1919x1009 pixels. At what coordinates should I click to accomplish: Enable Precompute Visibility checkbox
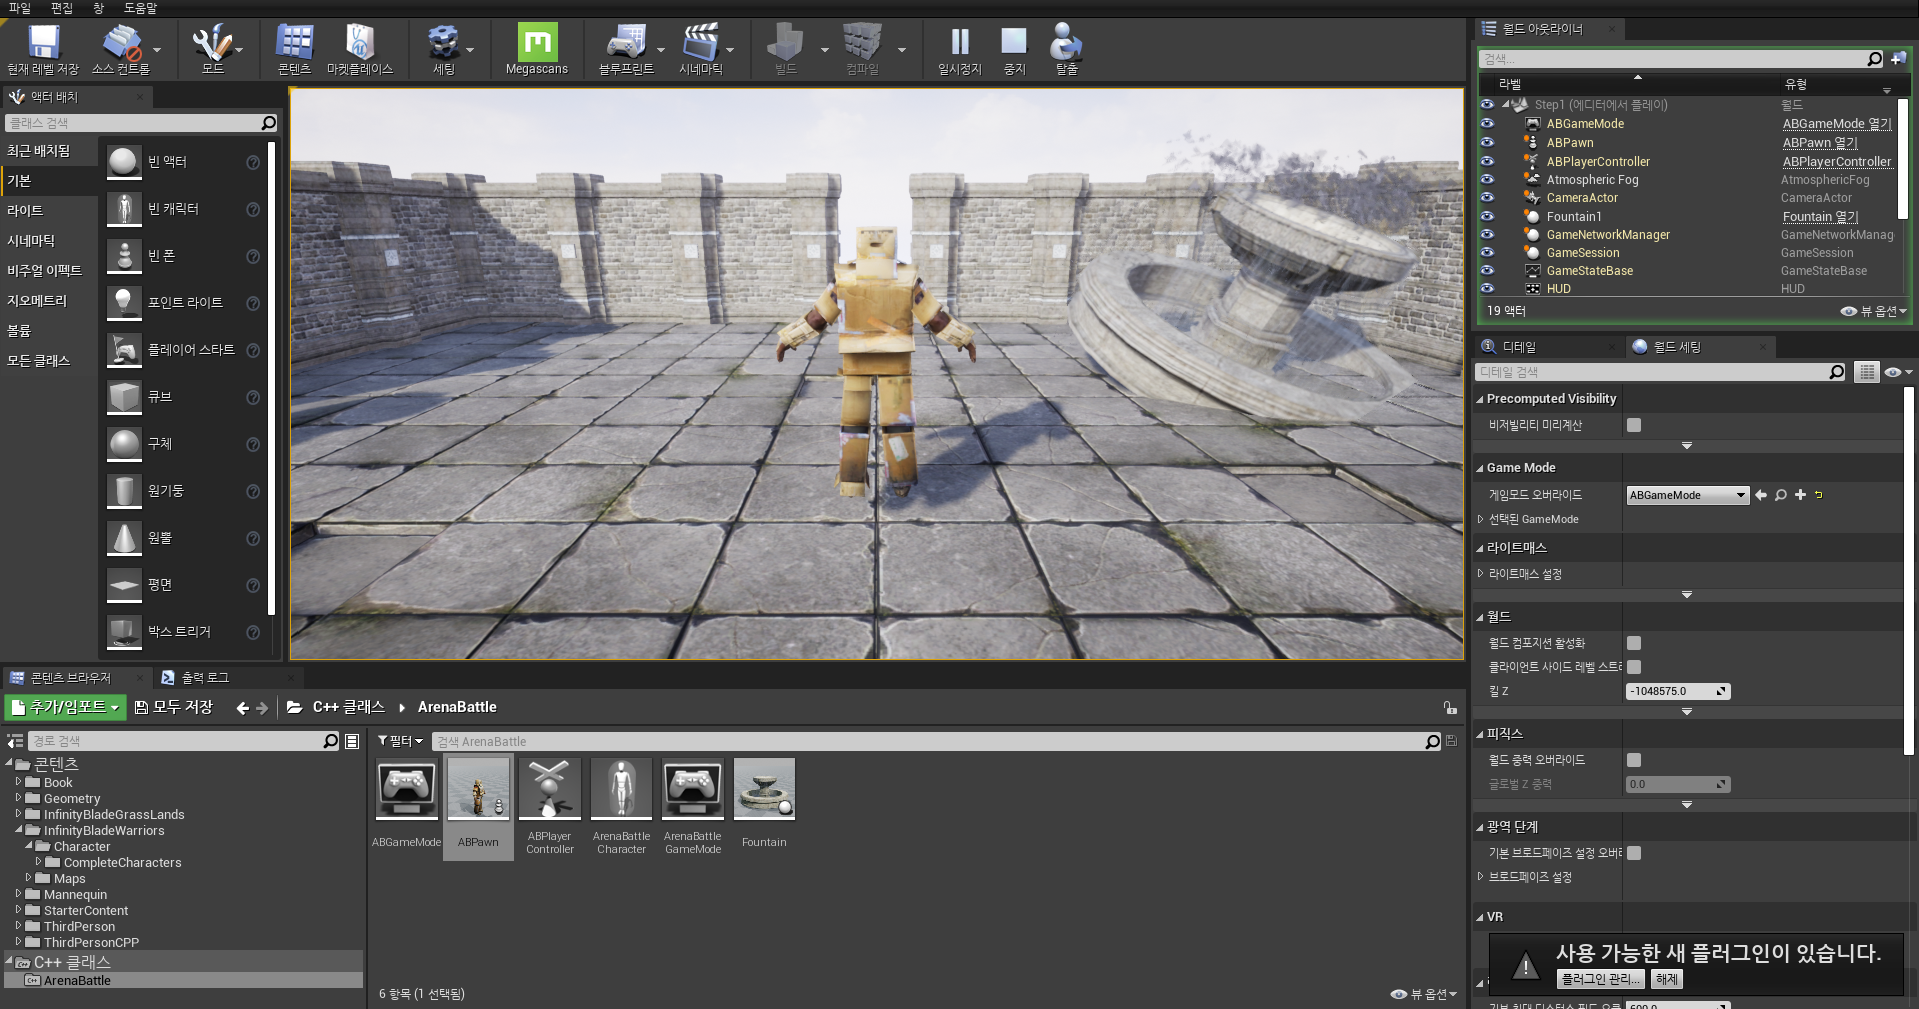[x=1634, y=425]
